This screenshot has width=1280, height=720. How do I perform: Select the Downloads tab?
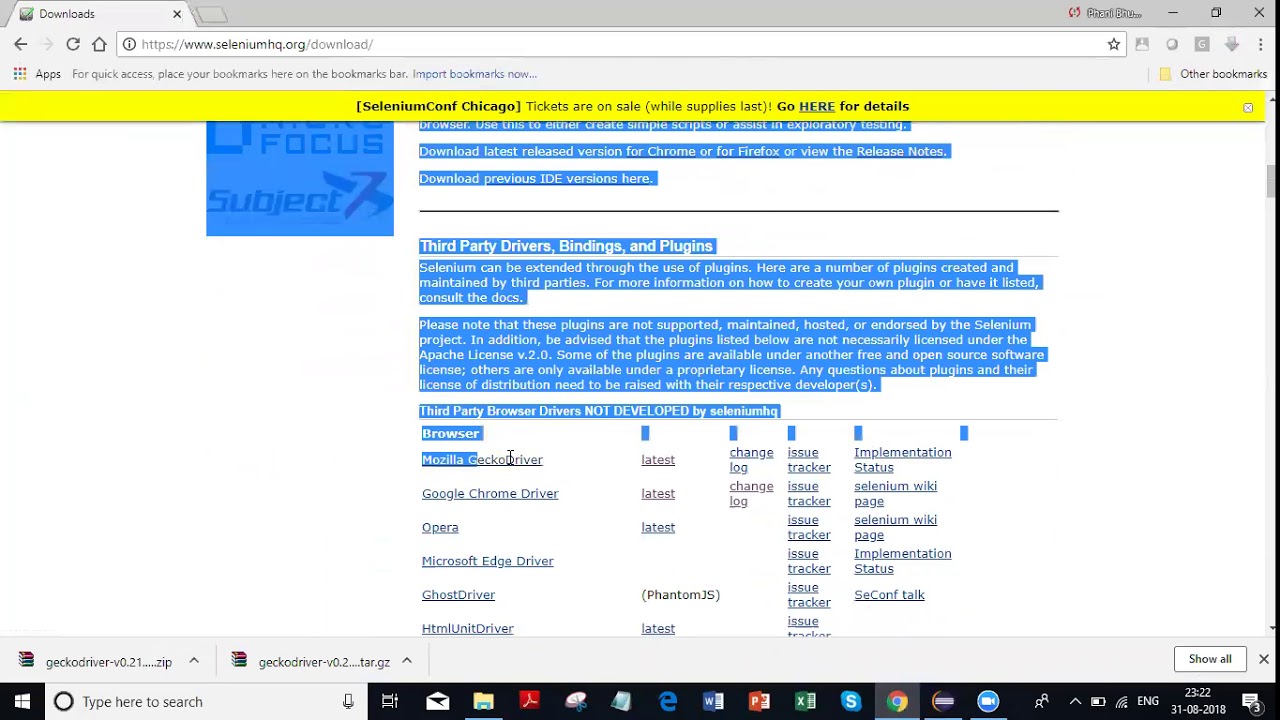tap(98, 14)
